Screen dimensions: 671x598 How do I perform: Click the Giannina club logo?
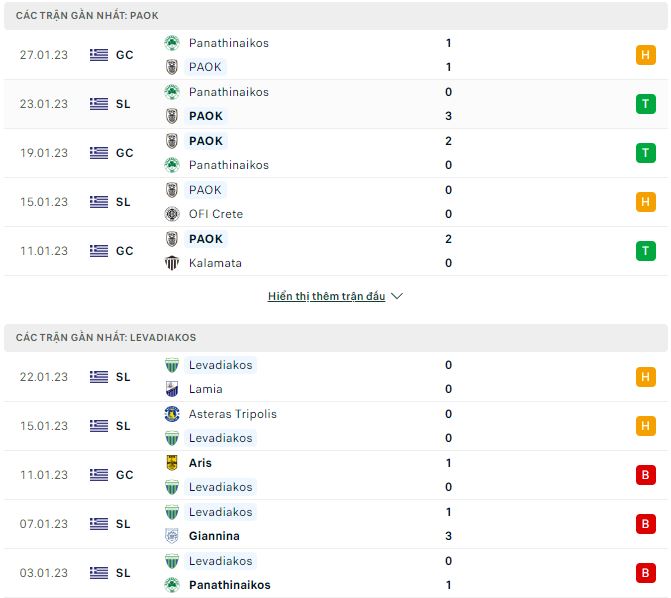click(x=171, y=536)
